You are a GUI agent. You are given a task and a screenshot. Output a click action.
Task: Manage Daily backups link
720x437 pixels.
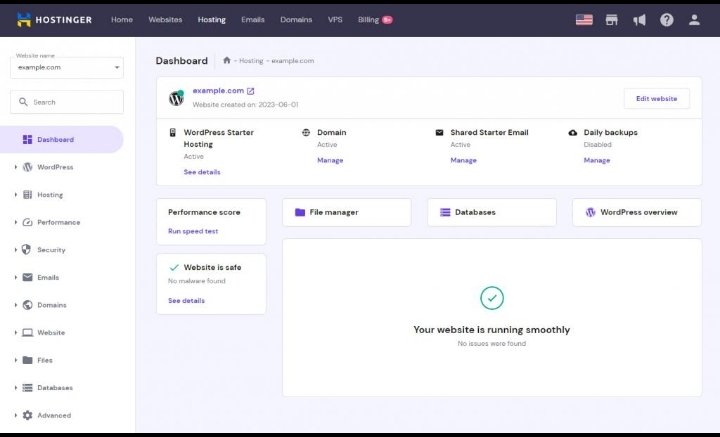pyautogui.click(x=596, y=160)
